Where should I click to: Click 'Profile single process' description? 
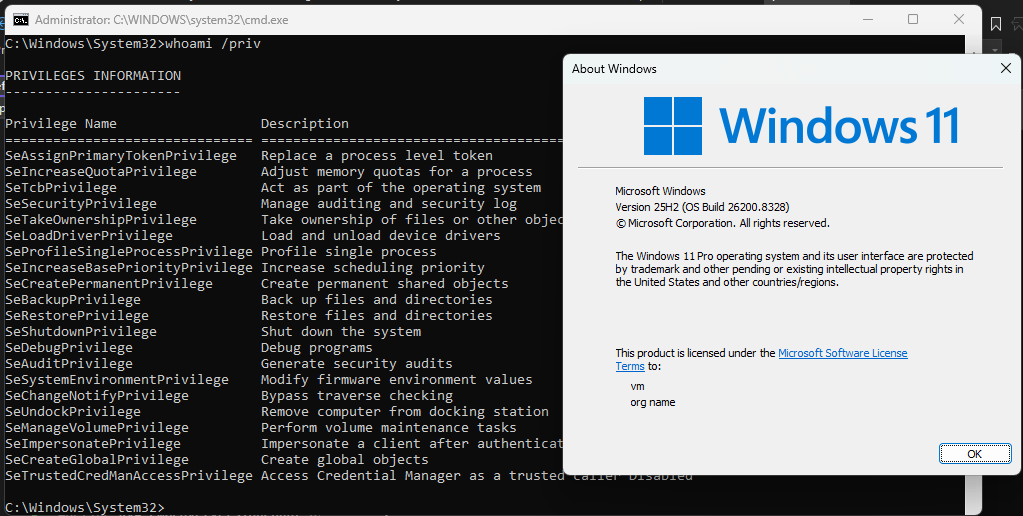349,252
